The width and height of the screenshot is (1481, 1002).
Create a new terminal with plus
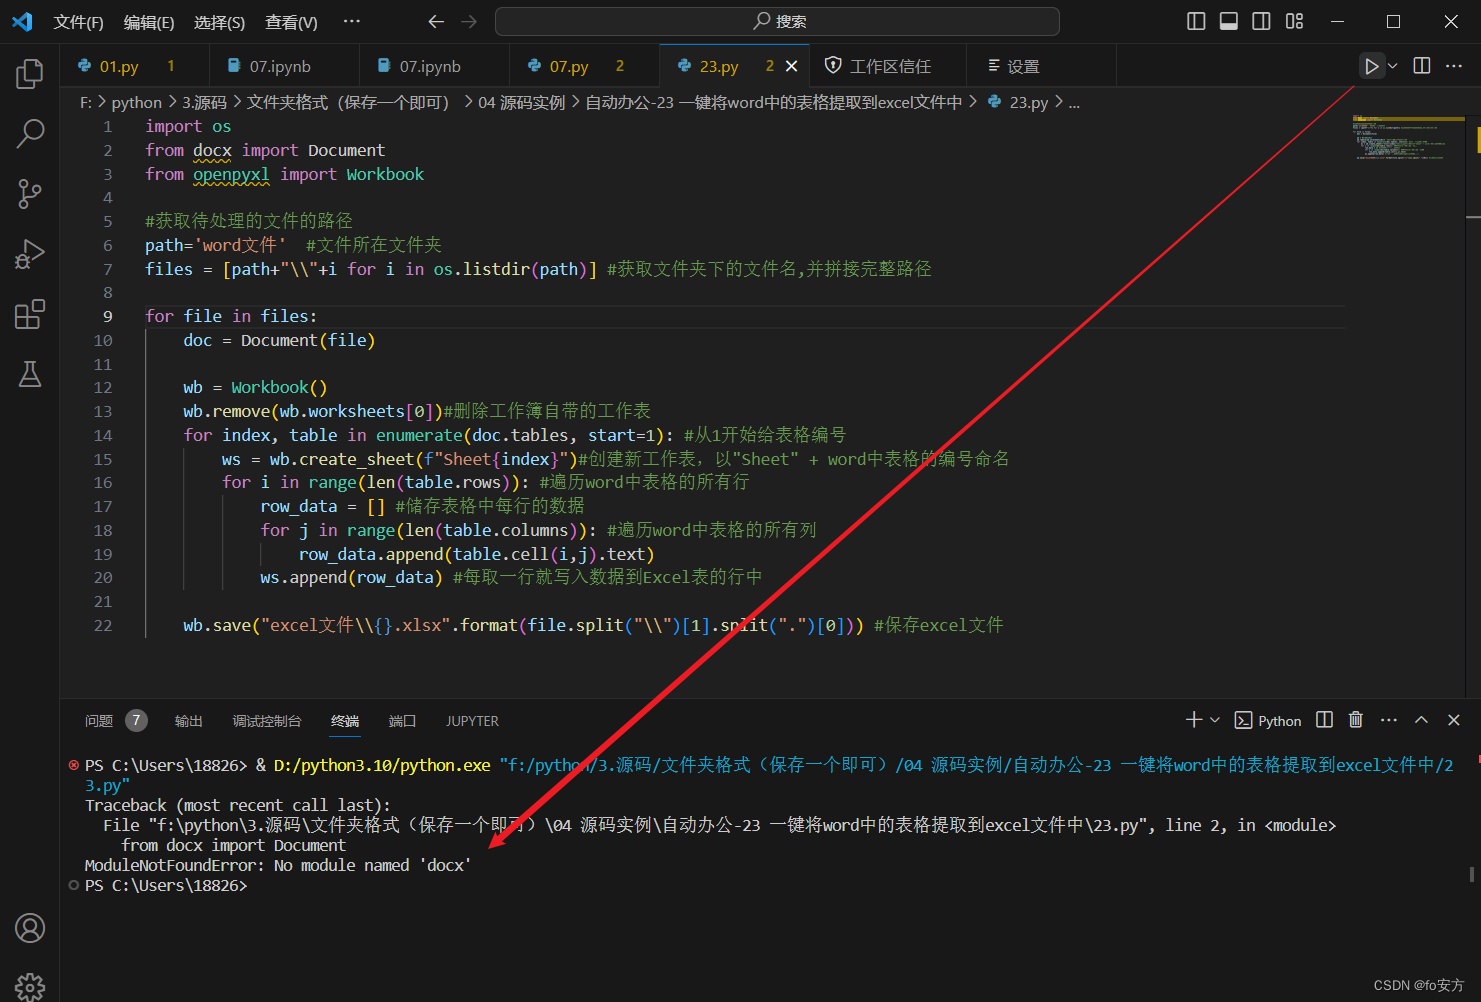1194,720
